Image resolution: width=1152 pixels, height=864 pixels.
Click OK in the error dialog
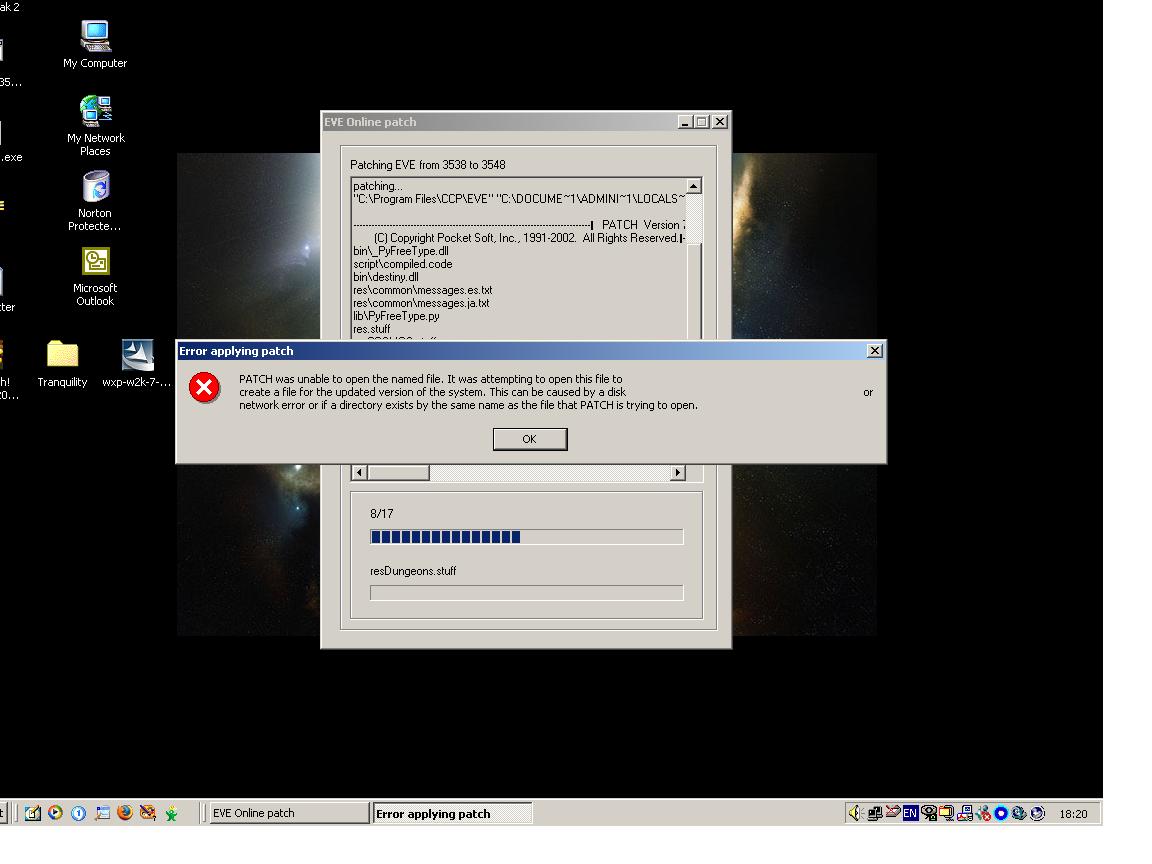click(x=530, y=439)
